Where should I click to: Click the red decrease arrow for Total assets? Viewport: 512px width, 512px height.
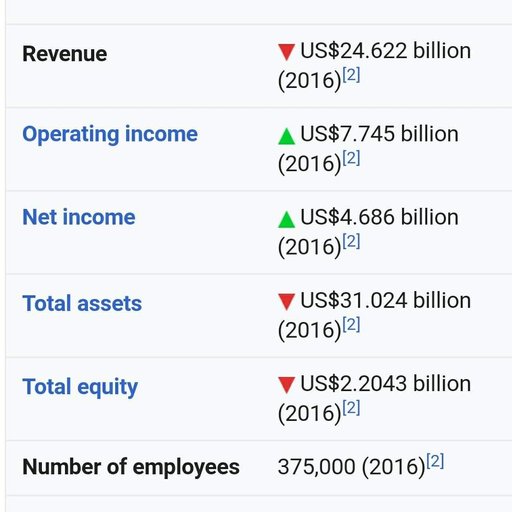tap(286, 302)
